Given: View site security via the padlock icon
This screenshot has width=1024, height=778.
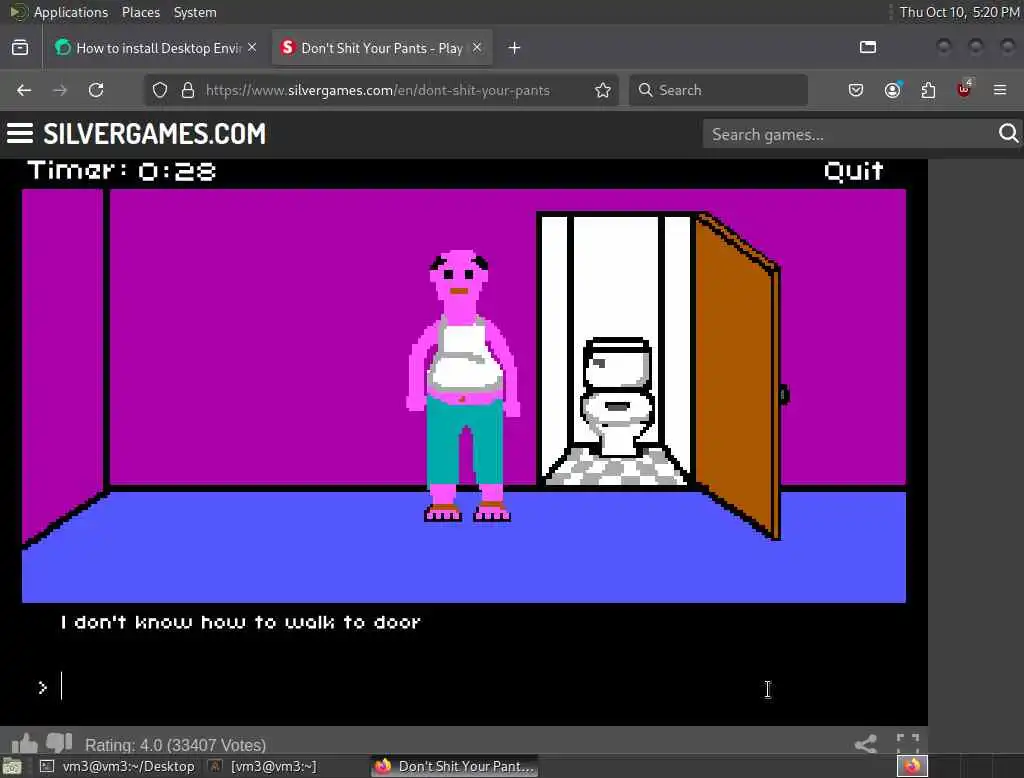Looking at the screenshot, I should pos(188,90).
